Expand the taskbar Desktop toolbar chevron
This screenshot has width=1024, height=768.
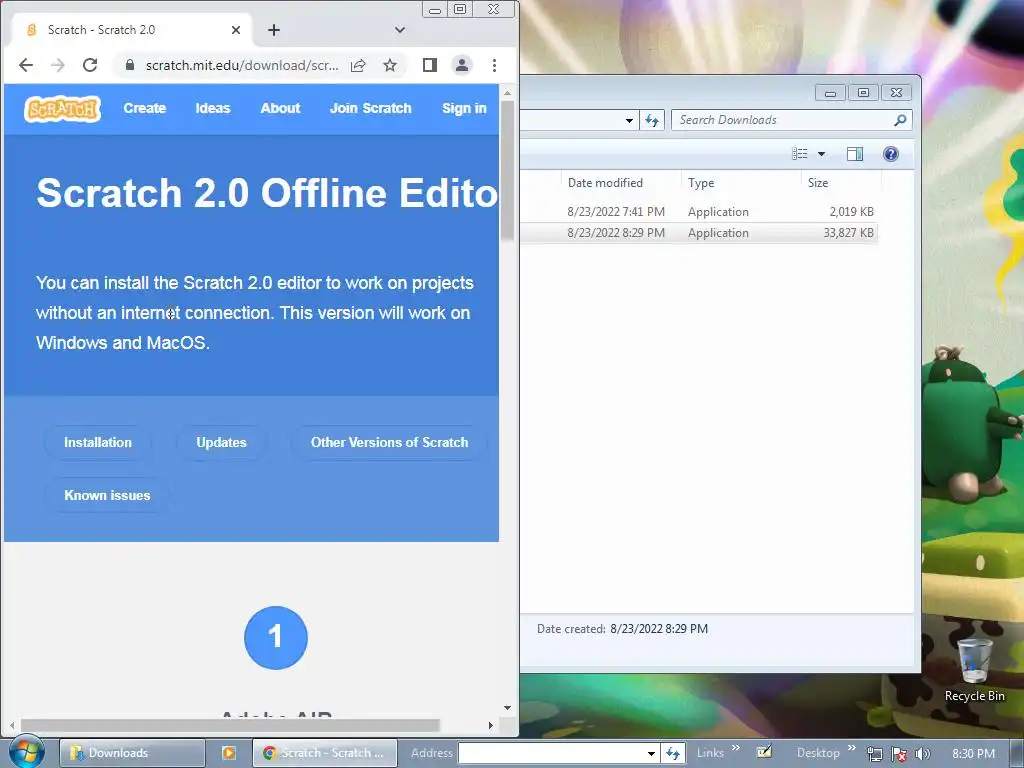coord(852,748)
